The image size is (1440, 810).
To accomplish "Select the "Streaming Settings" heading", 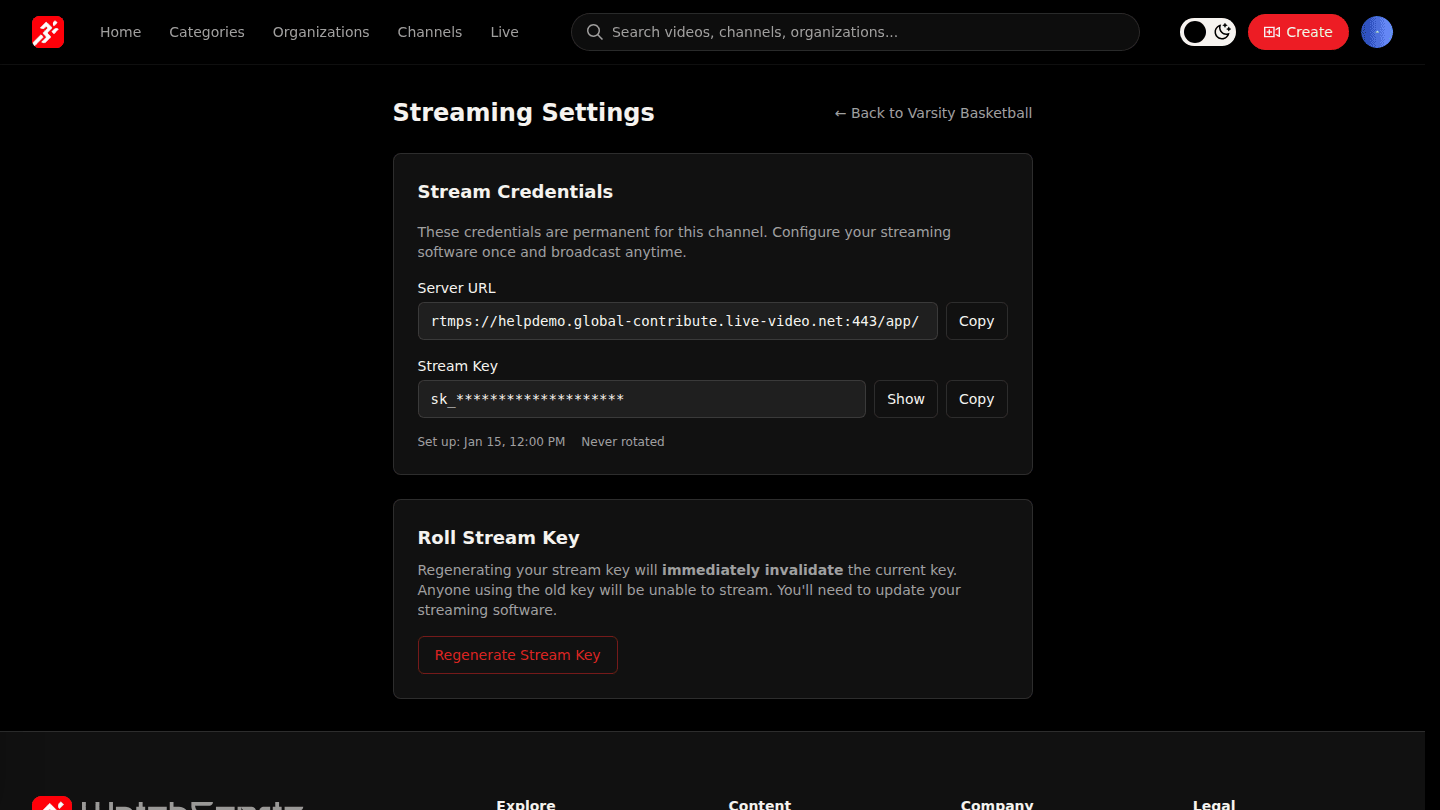I will pos(524,113).
